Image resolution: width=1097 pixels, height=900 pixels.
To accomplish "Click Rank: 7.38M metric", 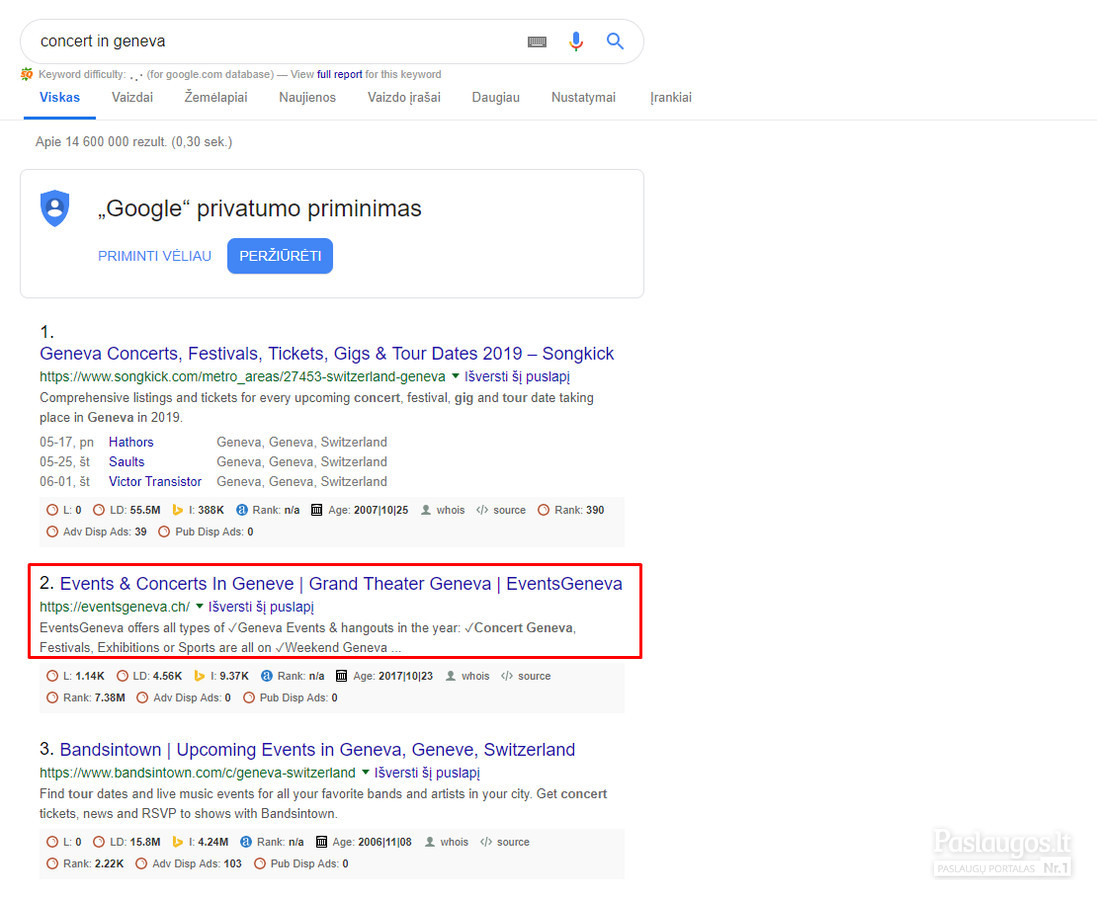I will click(86, 698).
